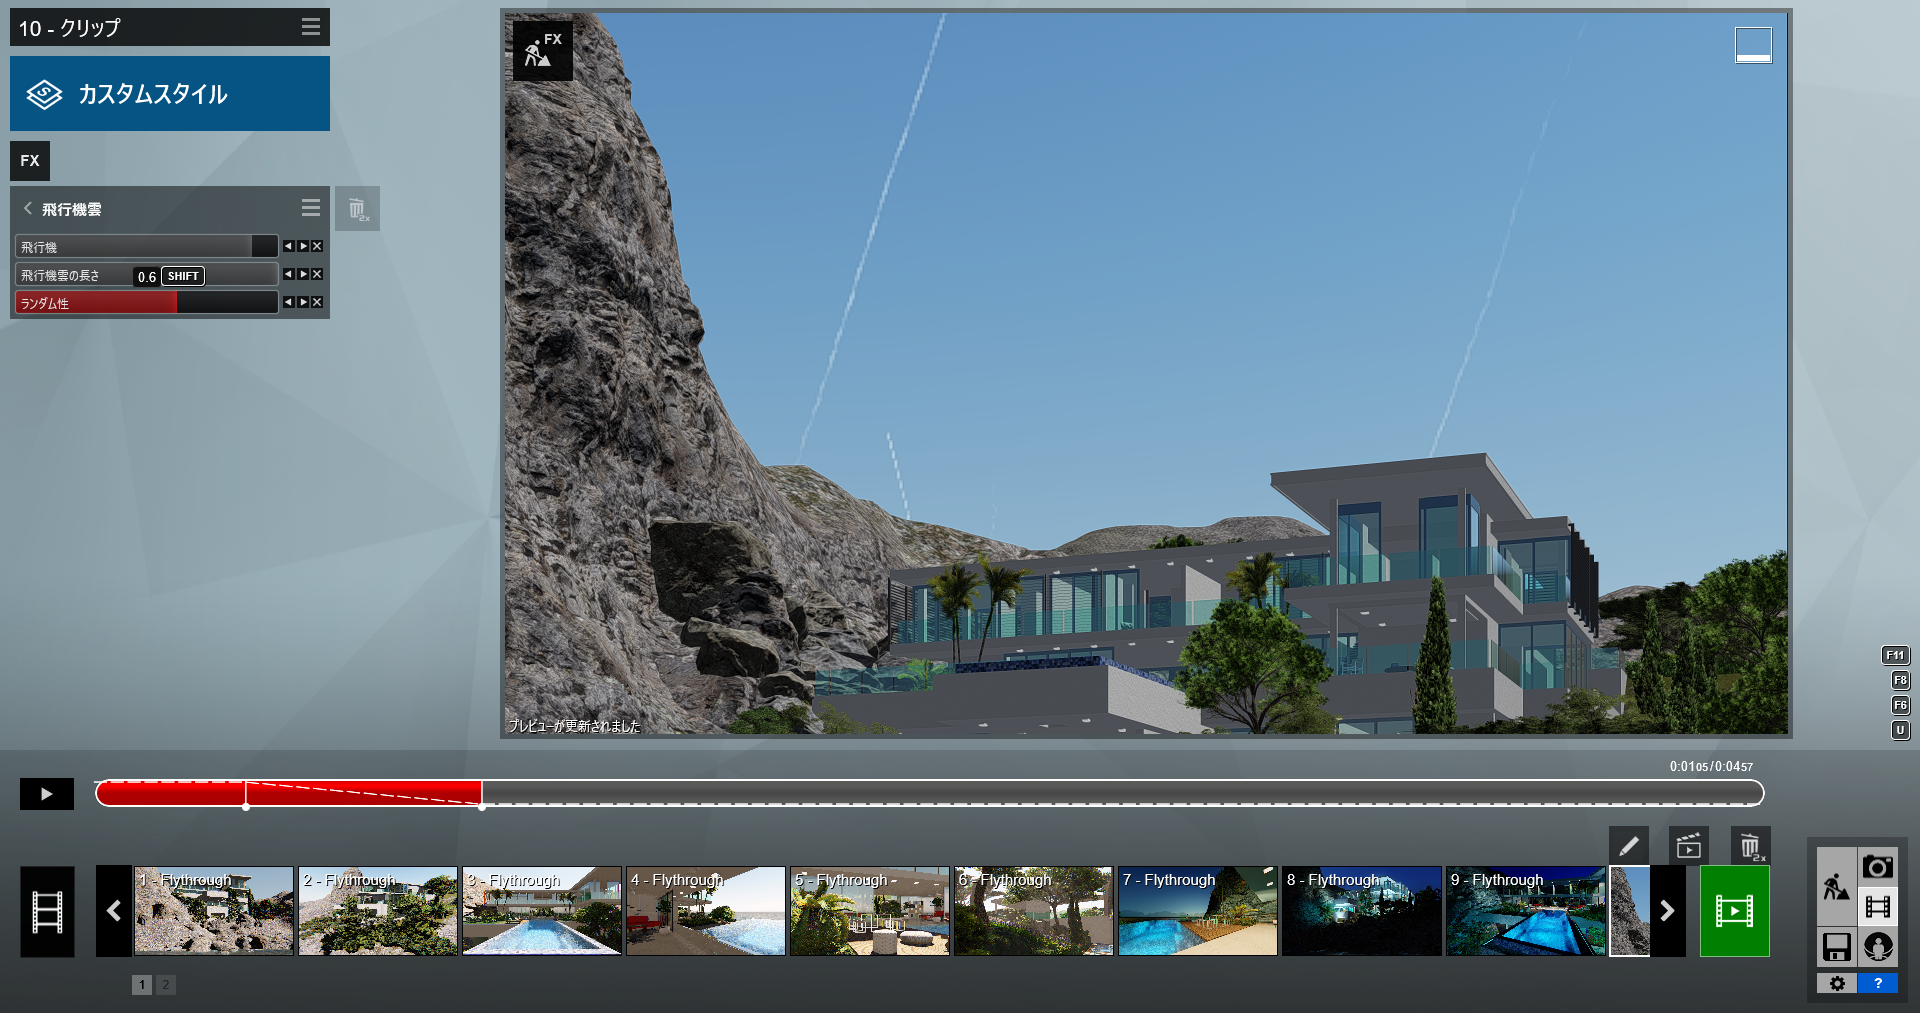This screenshot has width=1920, height=1013.
Task: Click the pencil edit clip icon
Action: (1629, 846)
